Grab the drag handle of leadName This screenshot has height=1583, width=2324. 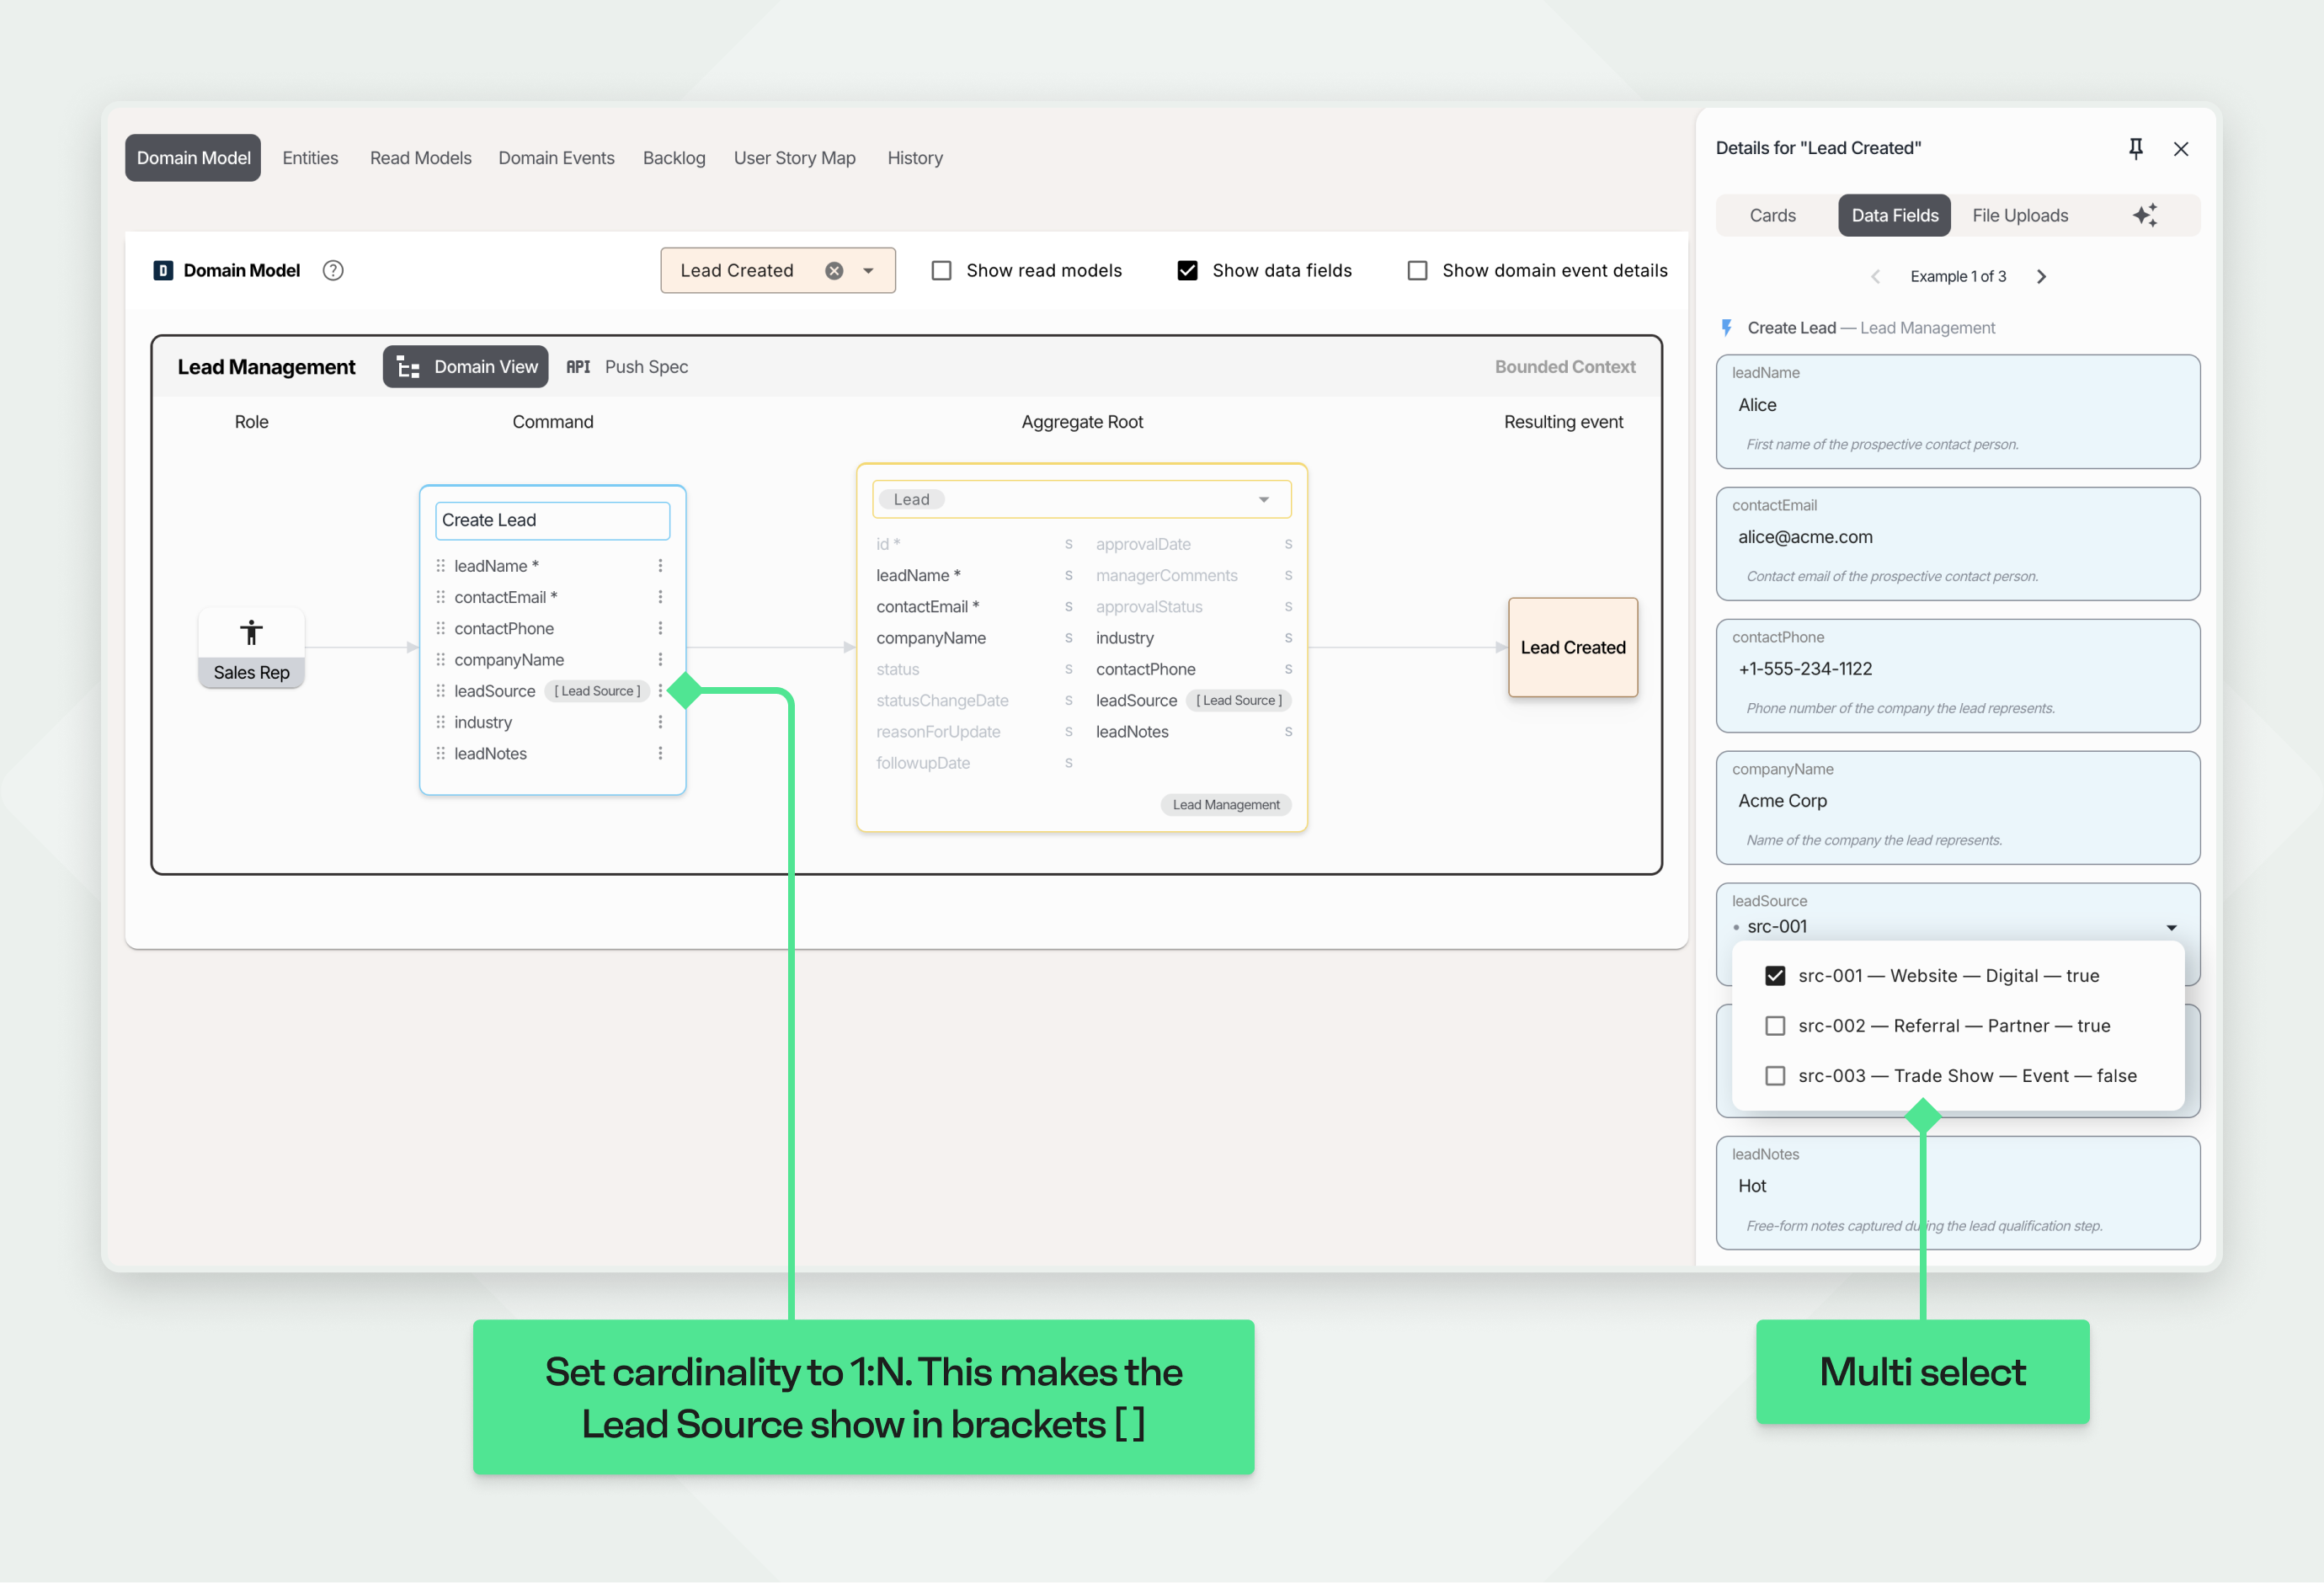click(440, 566)
